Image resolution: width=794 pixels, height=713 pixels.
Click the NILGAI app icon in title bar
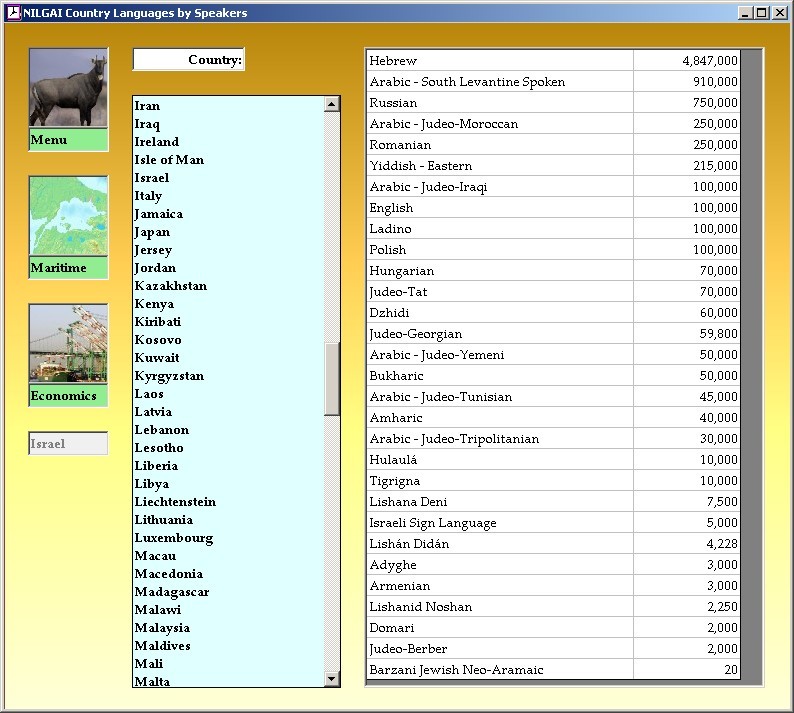(x=13, y=13)
